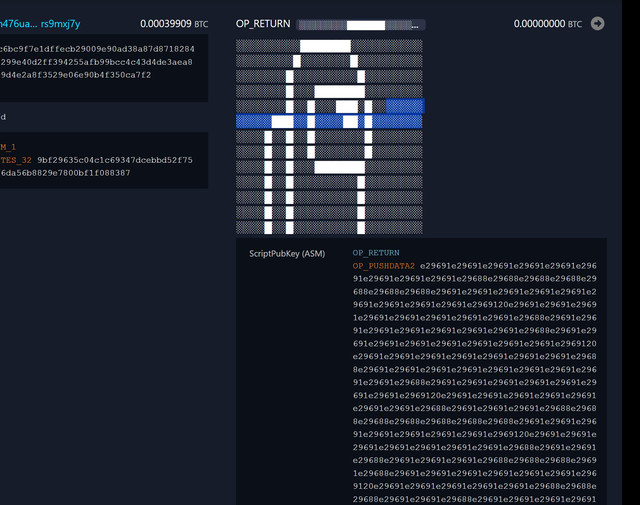Click the truncated OP_RETURN preview ending in ellipsis

361,25
